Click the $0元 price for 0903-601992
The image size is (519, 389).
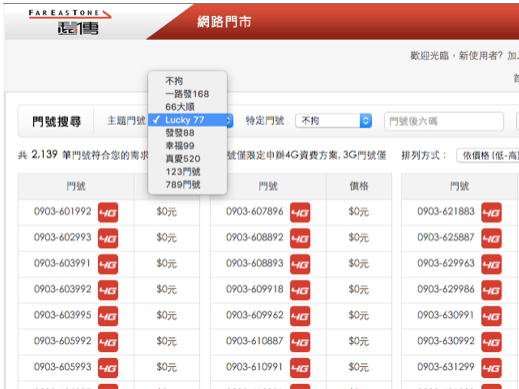pos(167,212)
